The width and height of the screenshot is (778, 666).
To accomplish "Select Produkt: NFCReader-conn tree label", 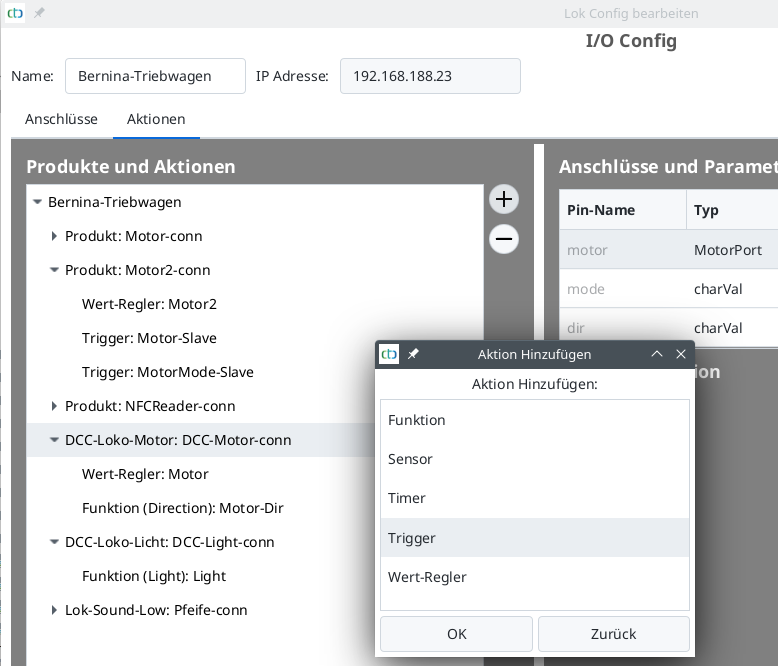I will pos(150,406).
